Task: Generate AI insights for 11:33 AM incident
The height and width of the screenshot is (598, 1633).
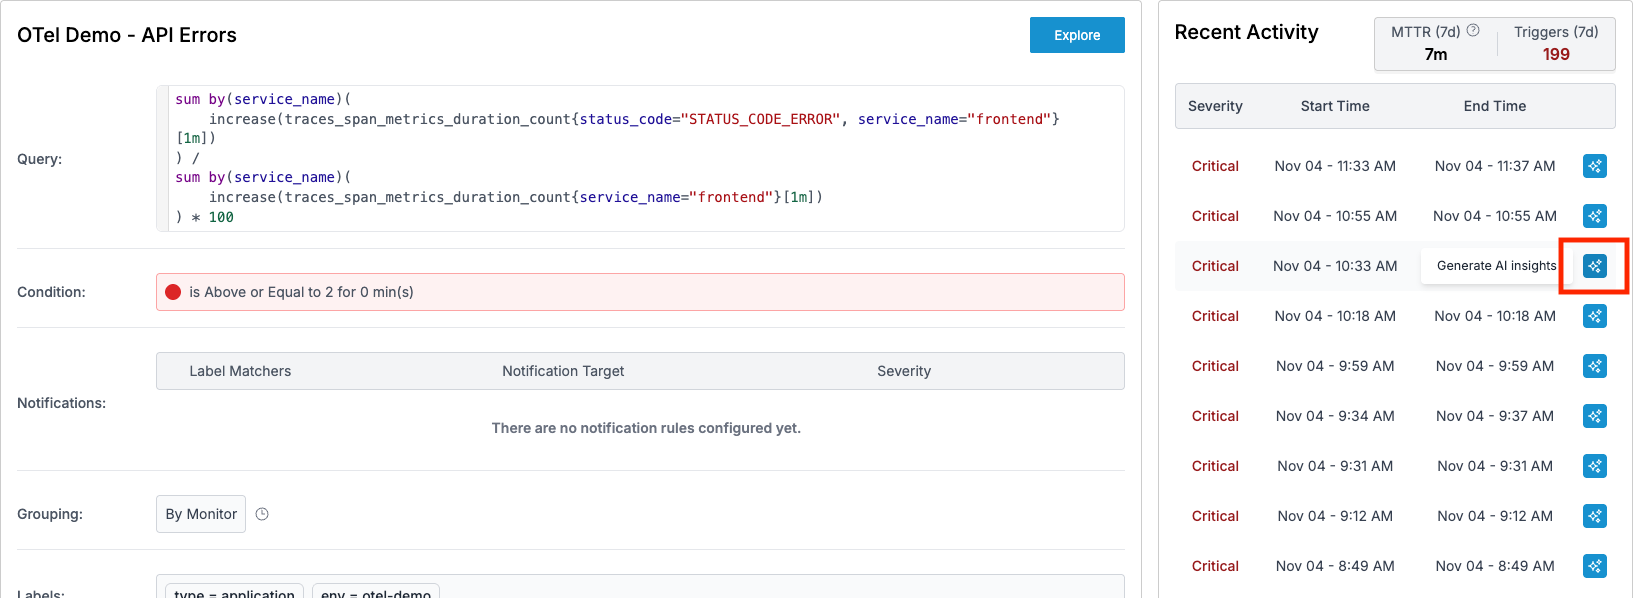Action: pos(1595,166)
